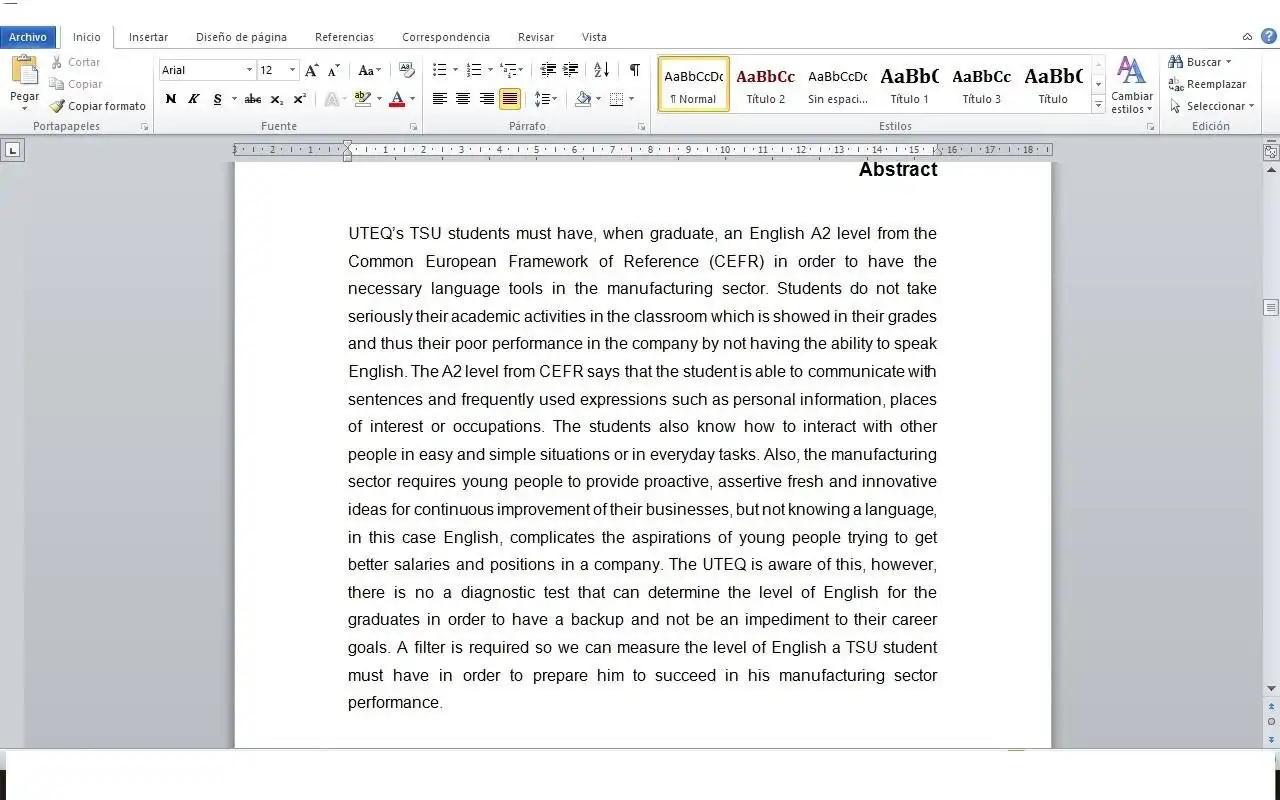The image size is (1280, 800).
Task: Toggle show paragraph marks ¶
Action: click(634, 70)
